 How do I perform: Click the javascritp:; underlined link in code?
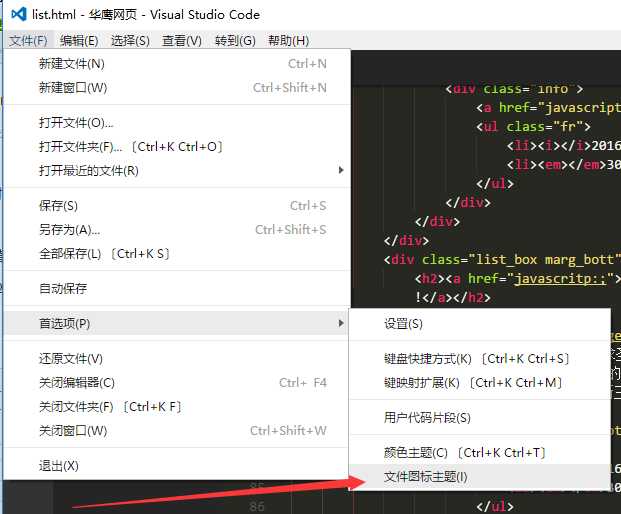560,279
